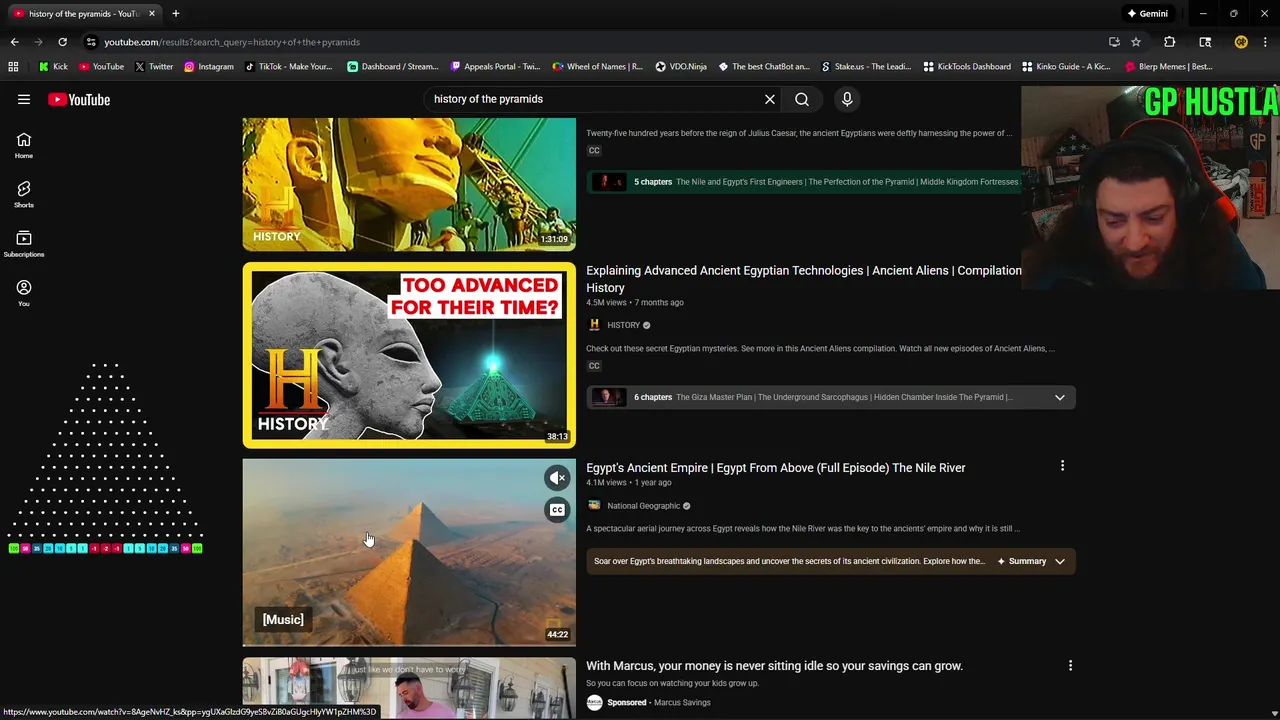
Task: Open the Stake.us bookmark
Action: coord(865,67)
